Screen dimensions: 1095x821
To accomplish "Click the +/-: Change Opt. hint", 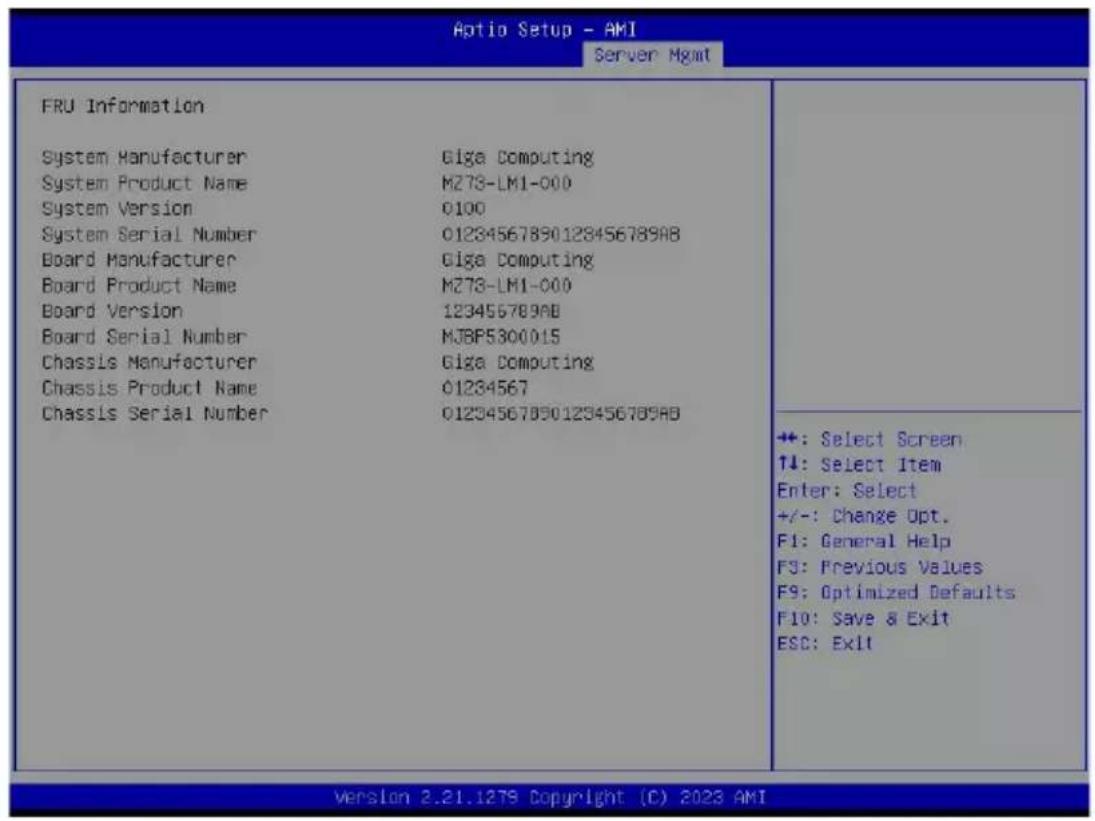I will pyautogui.click(x=863, y=517).
